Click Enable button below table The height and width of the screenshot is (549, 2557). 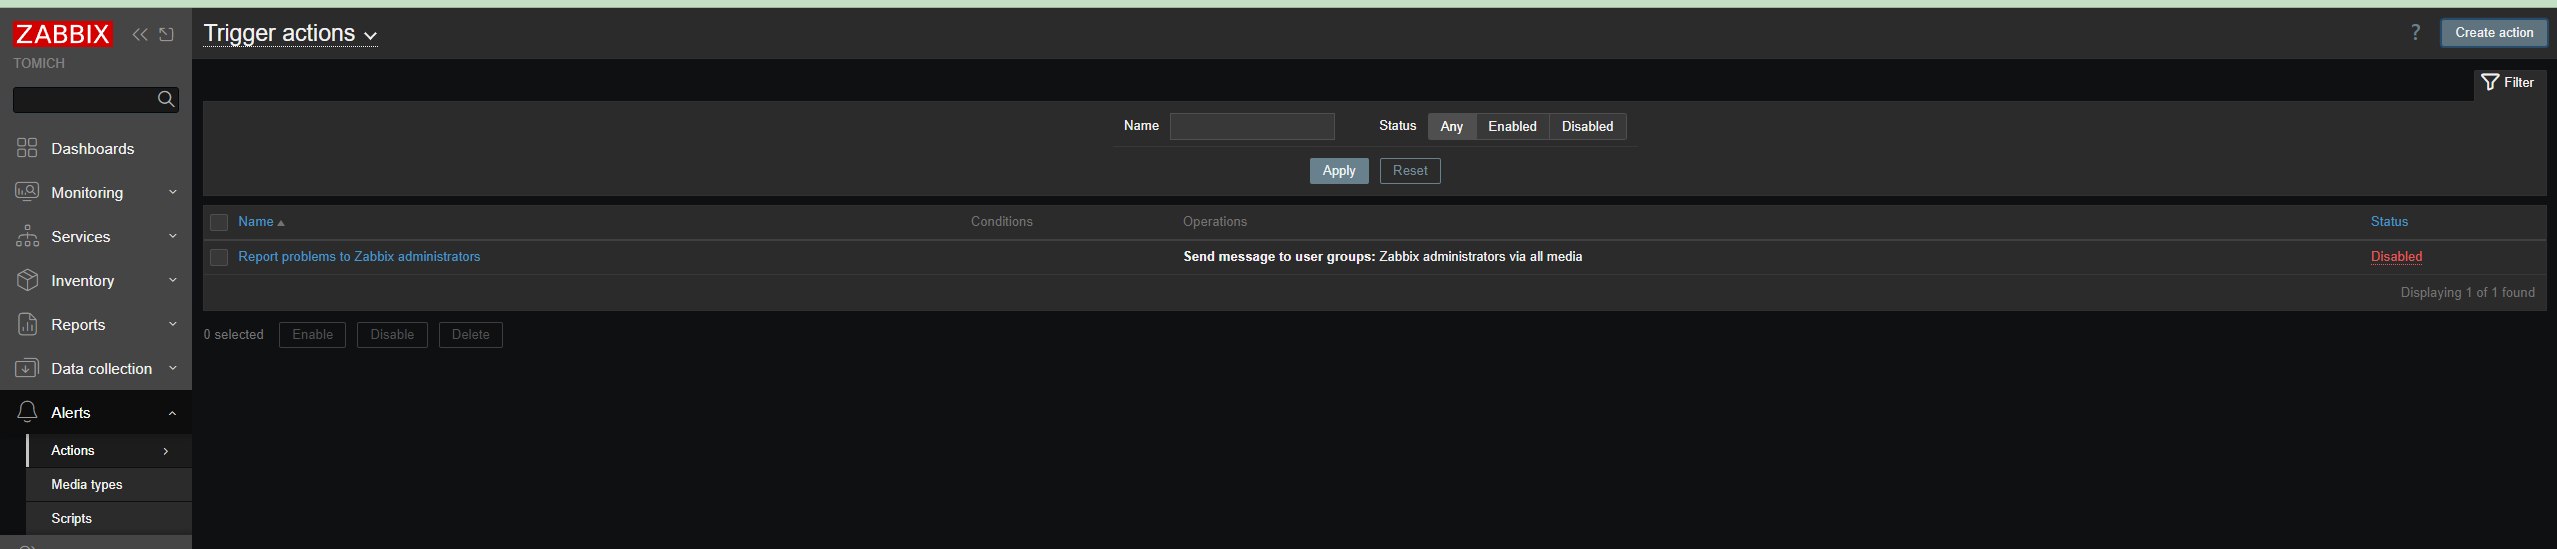pos(312,335)
